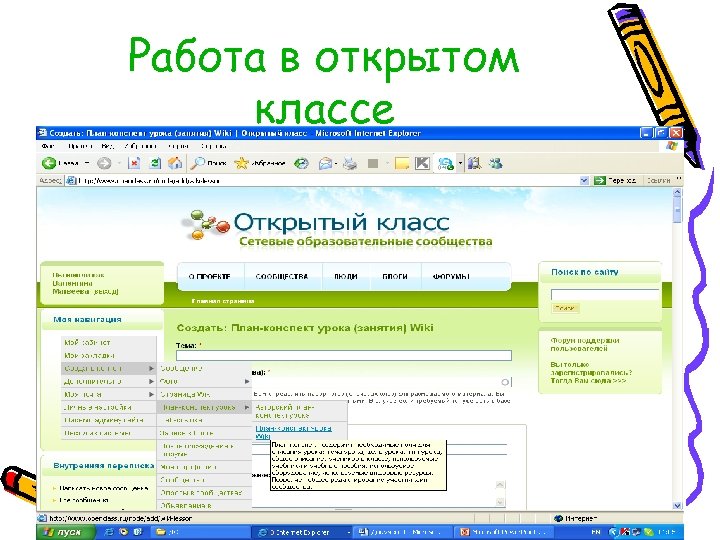Image resolution: width=720 pixels, height=540 pixels.
Task: Open the Файл menu in the browser
Action: click(48, 146)
